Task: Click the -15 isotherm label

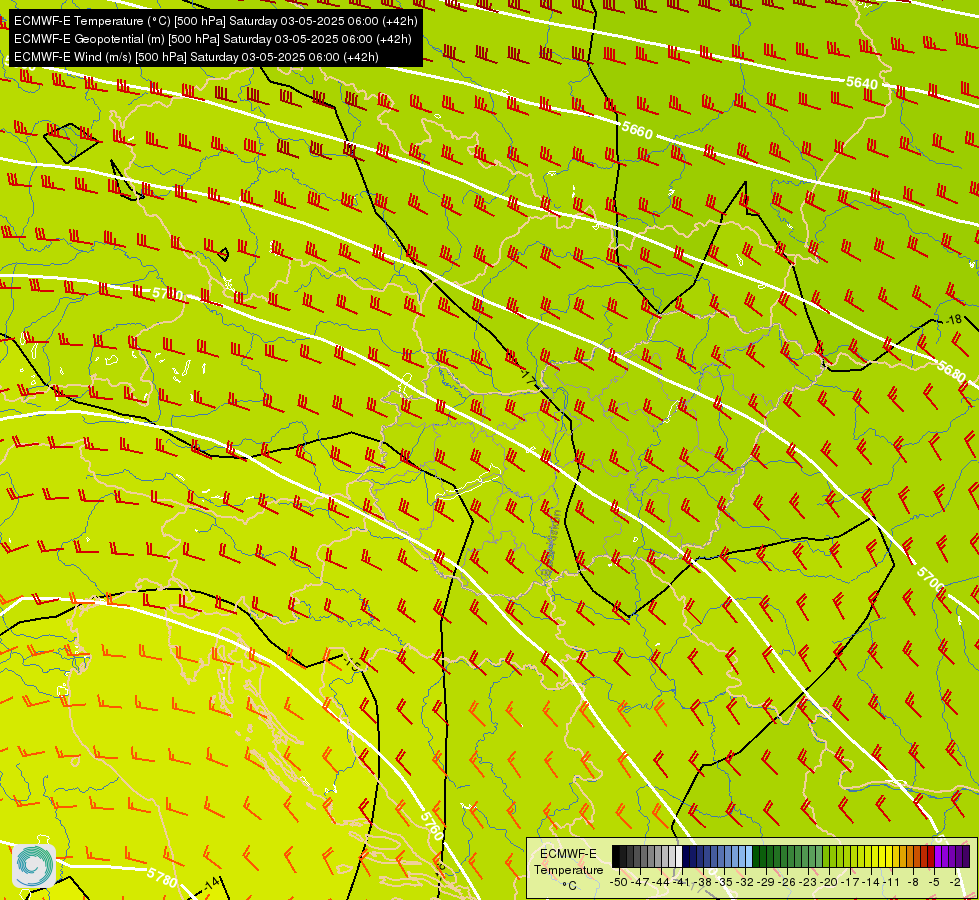Action: pos(352,664)
